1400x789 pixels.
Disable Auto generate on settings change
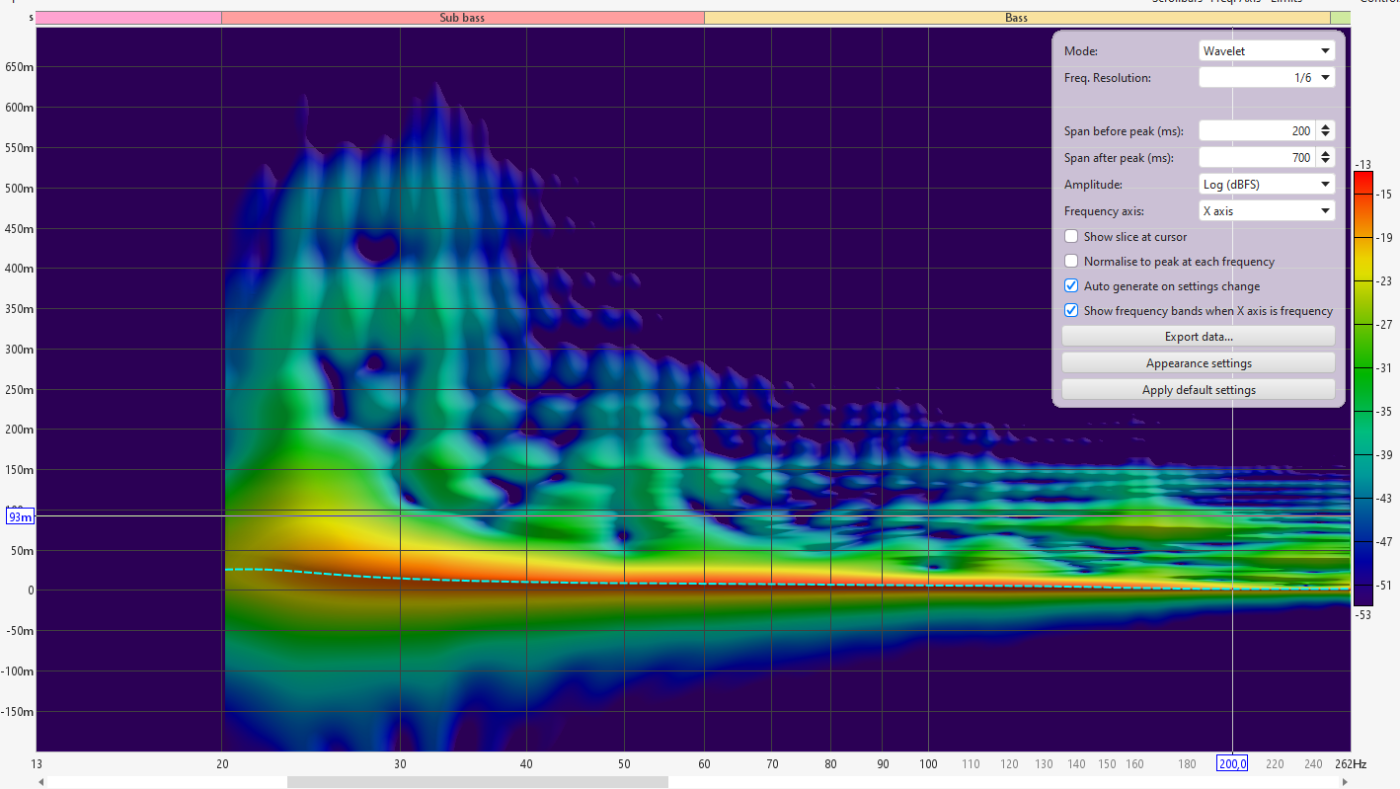click(1071, 286)
